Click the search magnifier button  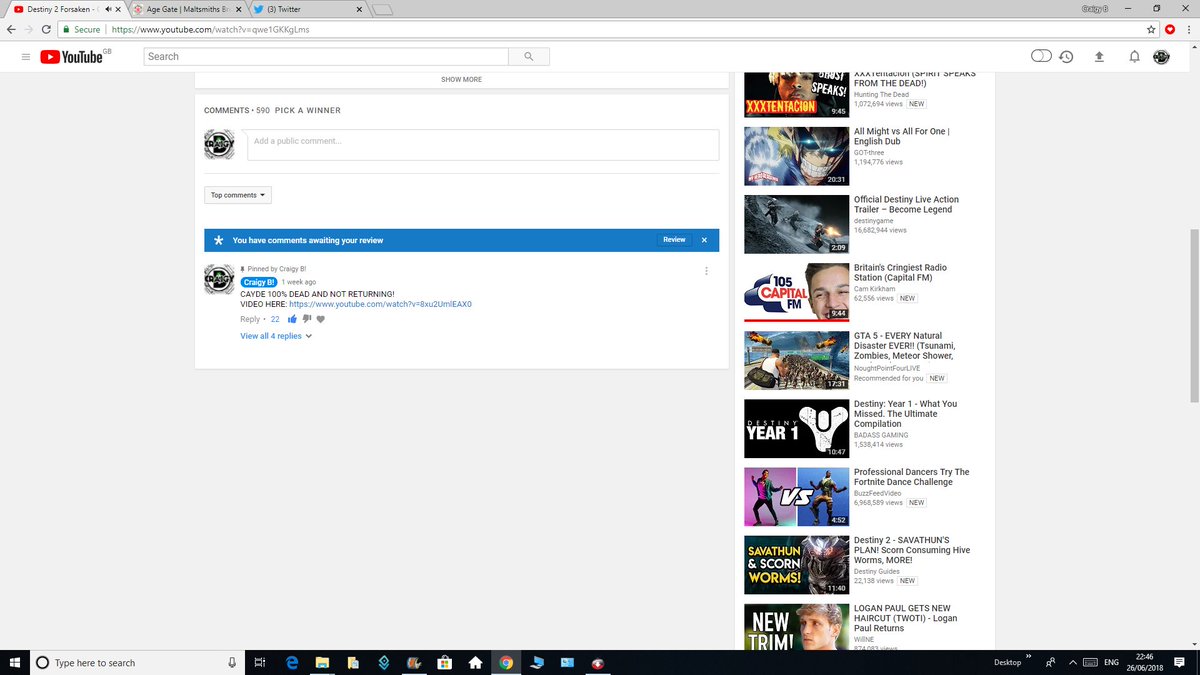529,57
